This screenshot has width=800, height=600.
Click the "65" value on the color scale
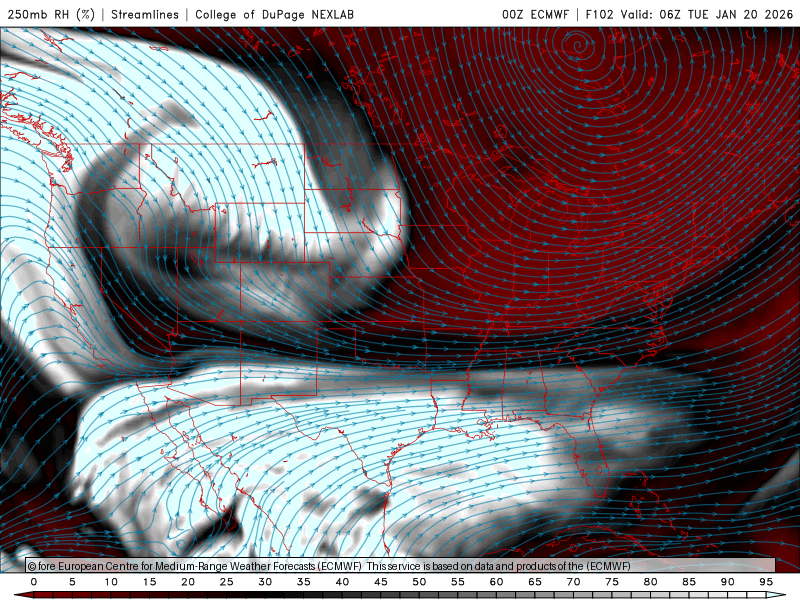click(535, 582)
